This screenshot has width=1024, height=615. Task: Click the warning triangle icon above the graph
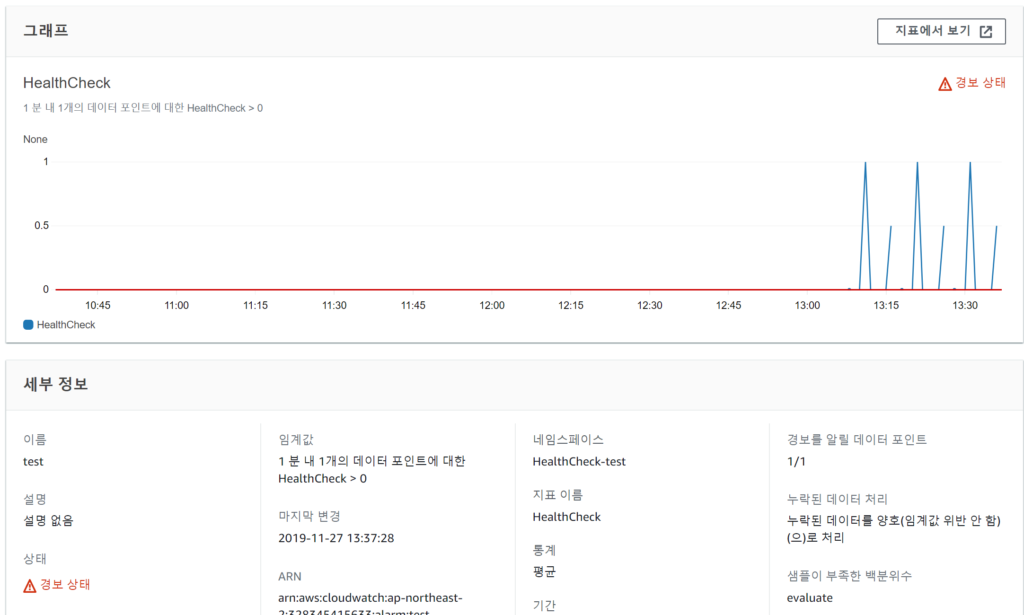pos(945,84)
